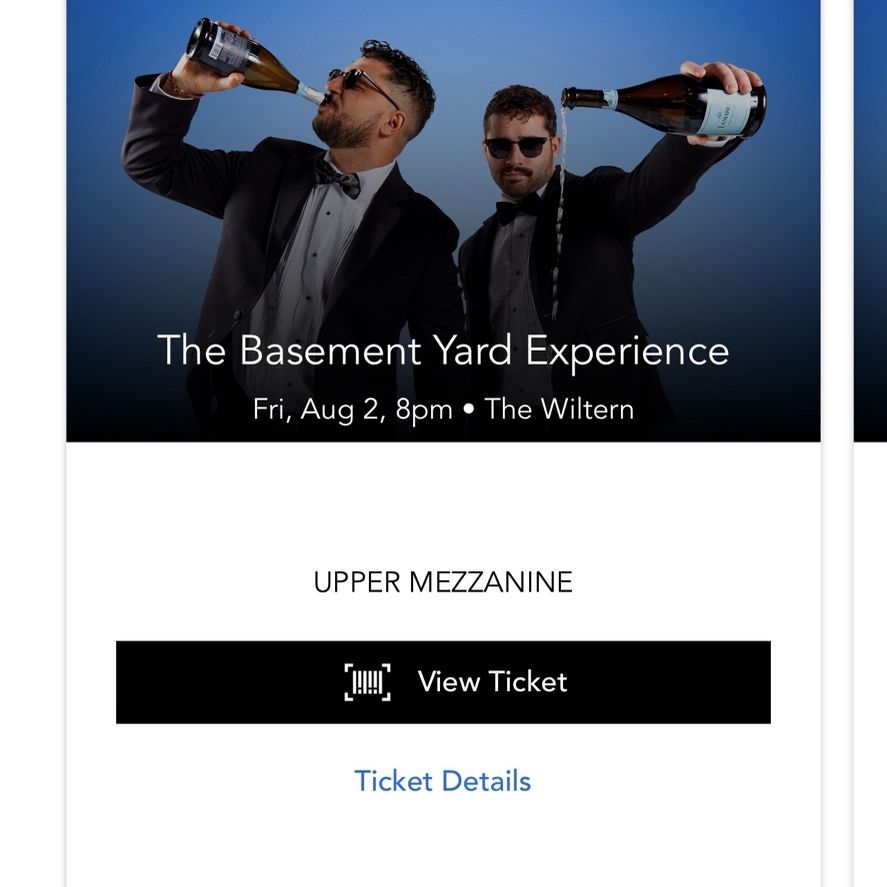Select the event title The Basement Yard Experience
Screen dimensions: 887x887
444,351
